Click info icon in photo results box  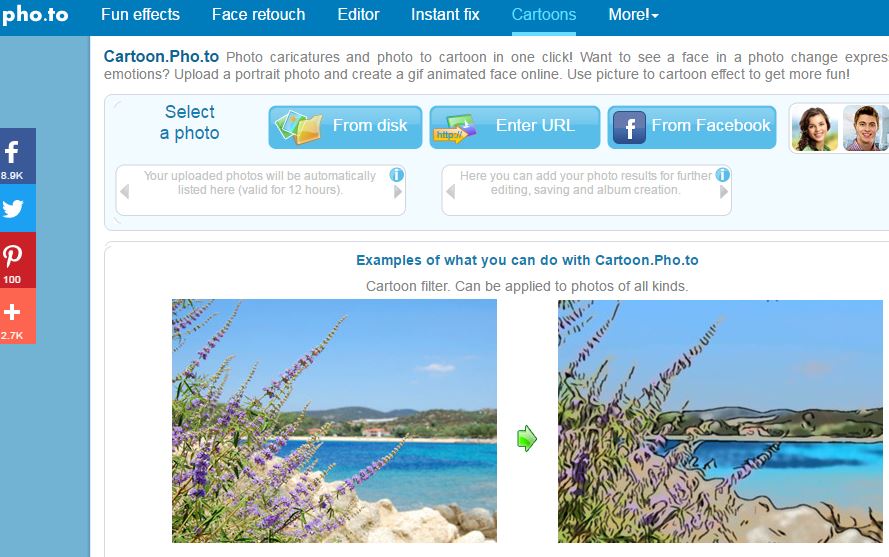coord(722,175)
